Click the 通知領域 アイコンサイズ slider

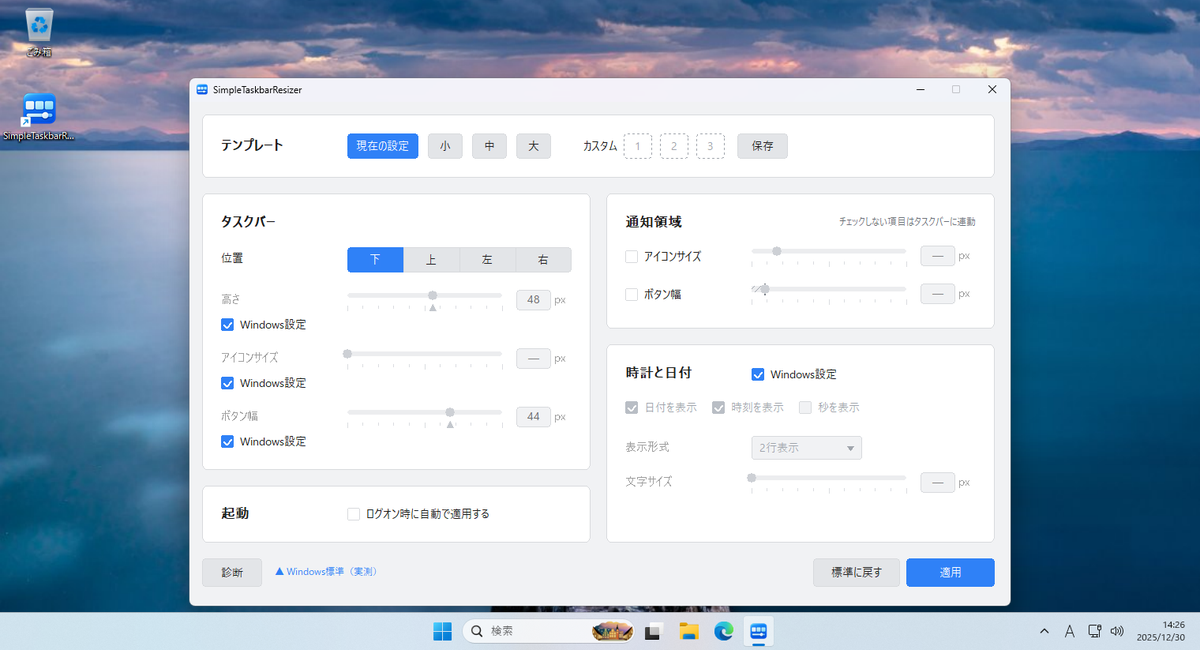pos(829,251)
